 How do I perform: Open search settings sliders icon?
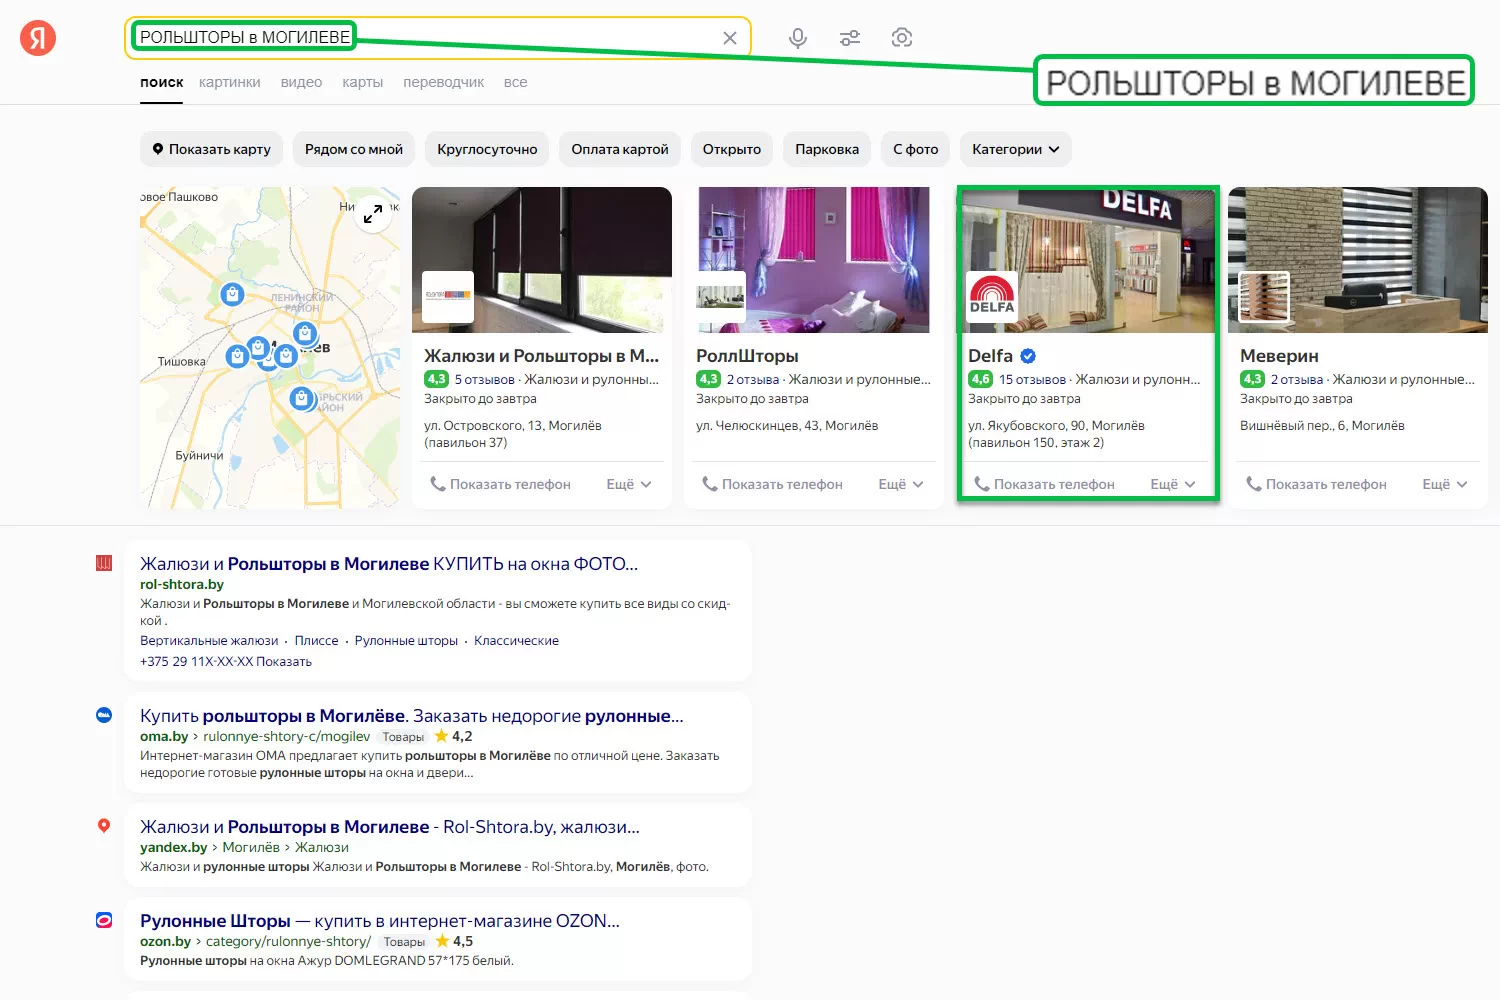coord(850,38)
